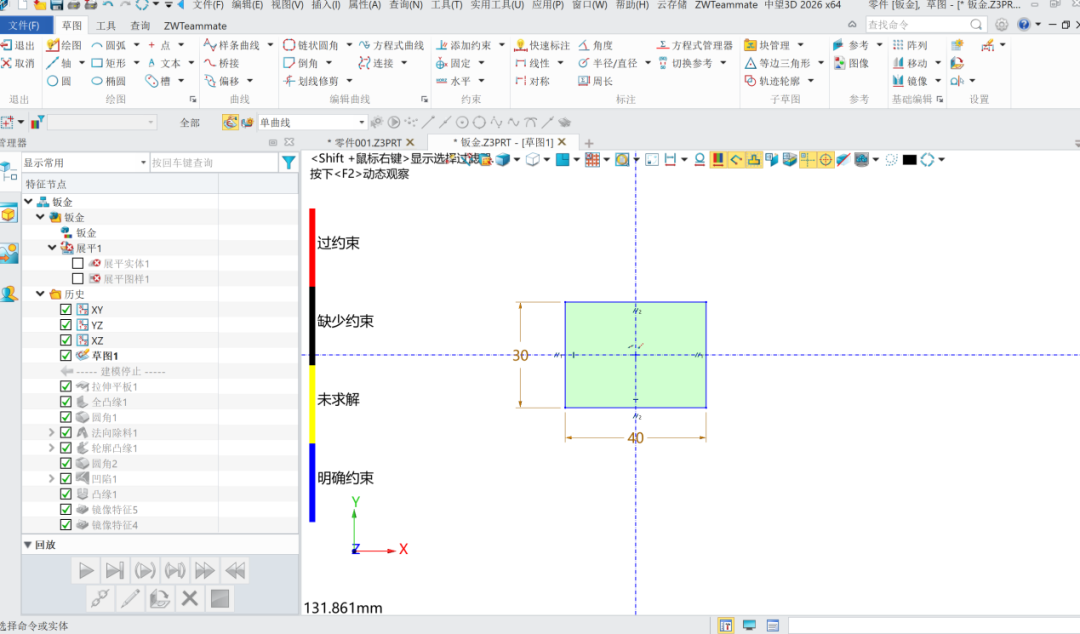Expand the 轮廓凸缘1 tree node
Viewport: 1080px width, 634px height.
click(52, 447)
